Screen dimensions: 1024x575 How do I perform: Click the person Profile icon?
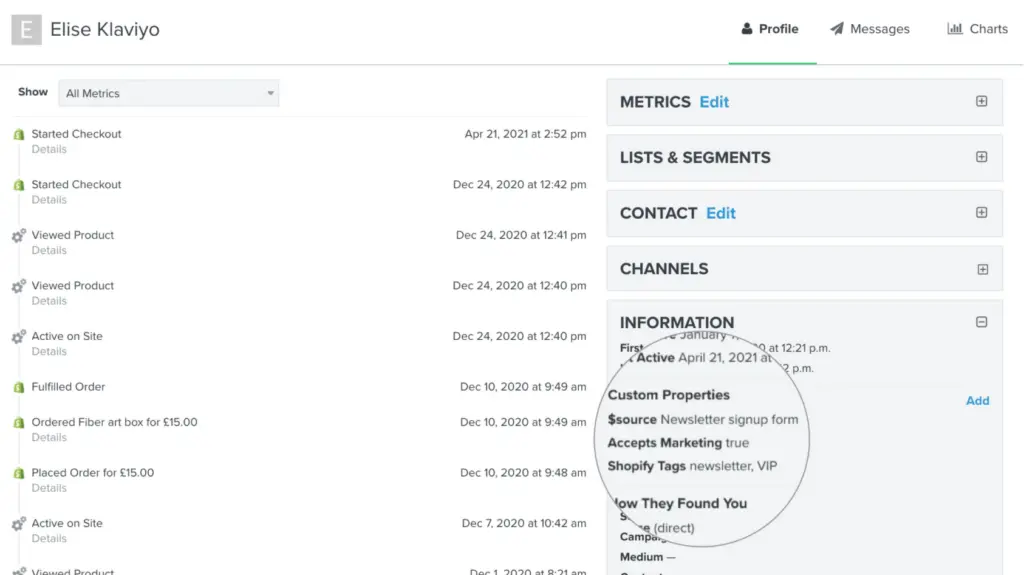pos(746,29)
